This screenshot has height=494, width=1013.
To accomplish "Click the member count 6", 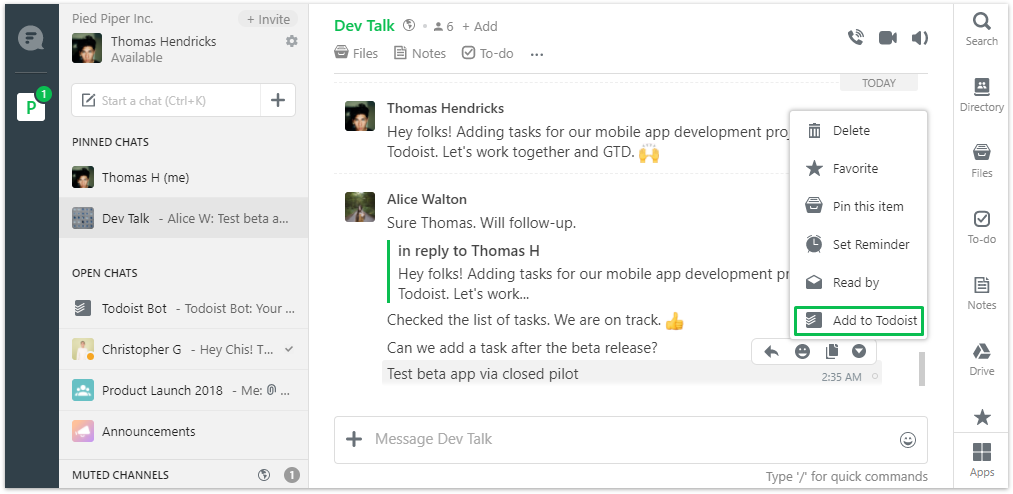I will 443,26.
